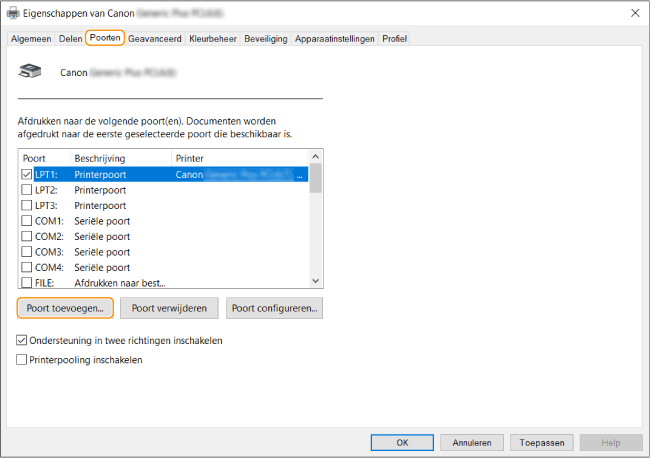The width and height of the screenshot is (650, 458).
Task: Enable the COM1 serial port checkbox
Action: click(x=26, y=221)
